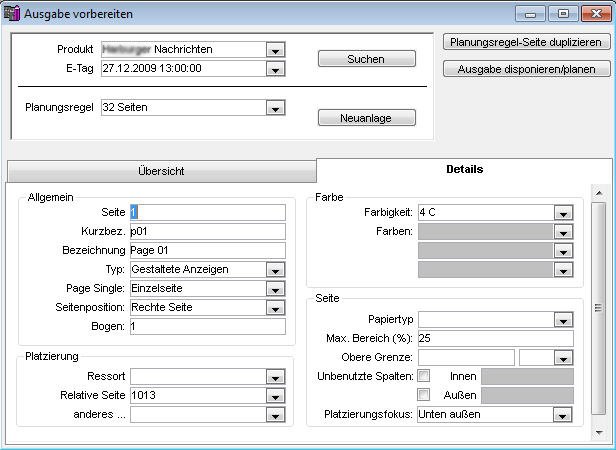Viewport: 616px width, 450px height.
Task: Click into the Seite input field
Action: click(208, 213)
